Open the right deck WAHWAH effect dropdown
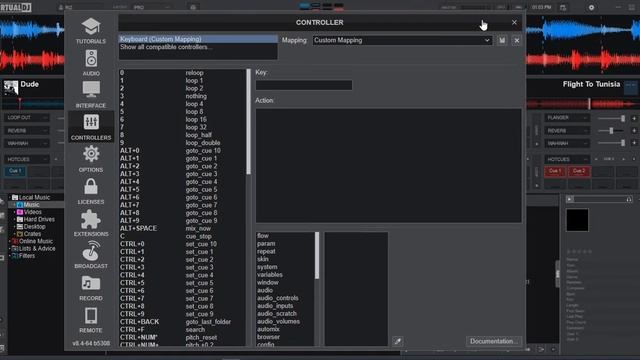This screenshot has width=640, height=360. click(x=567, y=143)
